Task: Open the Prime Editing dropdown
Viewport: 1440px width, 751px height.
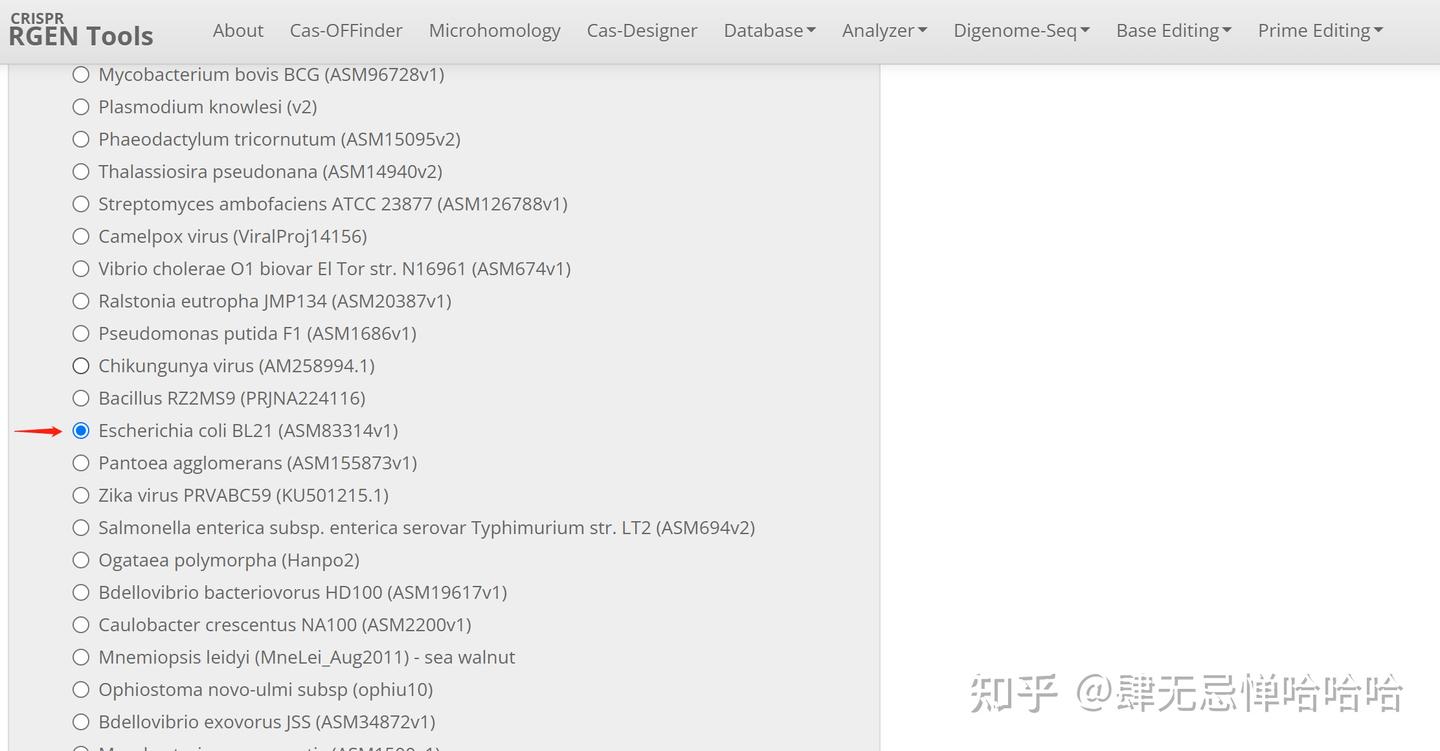Action: [x=1320, y=30]
